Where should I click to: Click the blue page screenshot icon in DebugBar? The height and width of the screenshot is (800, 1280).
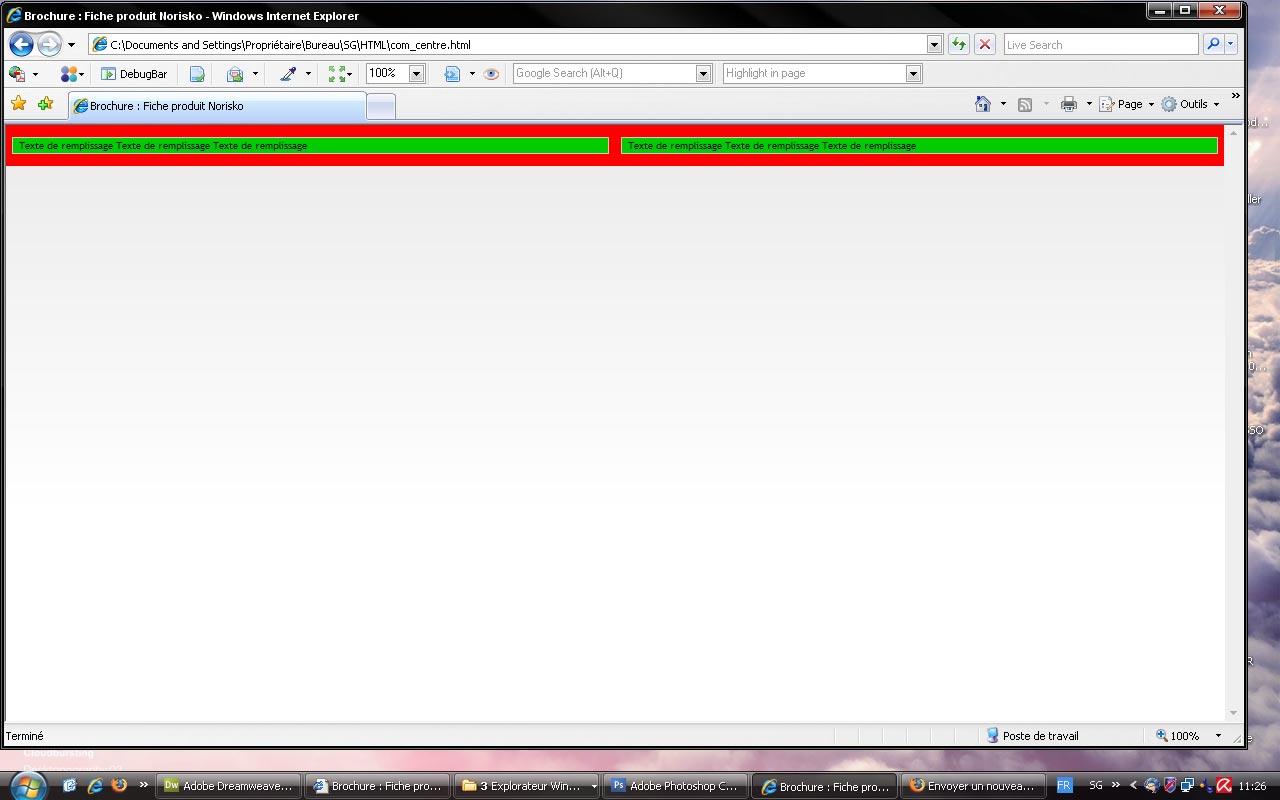(452, 74)
